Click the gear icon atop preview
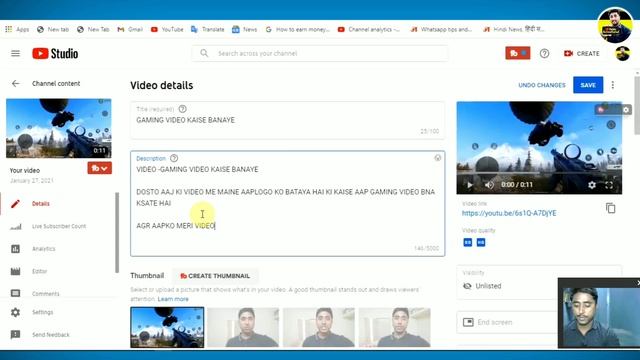This screenshot has width=640, height=360. pos(626,109)
